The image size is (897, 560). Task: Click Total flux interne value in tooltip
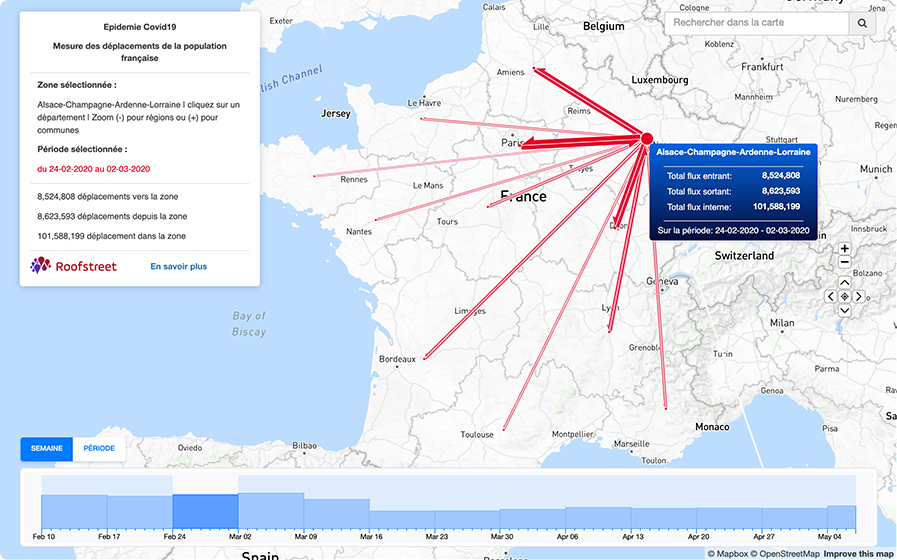(776, 206)
